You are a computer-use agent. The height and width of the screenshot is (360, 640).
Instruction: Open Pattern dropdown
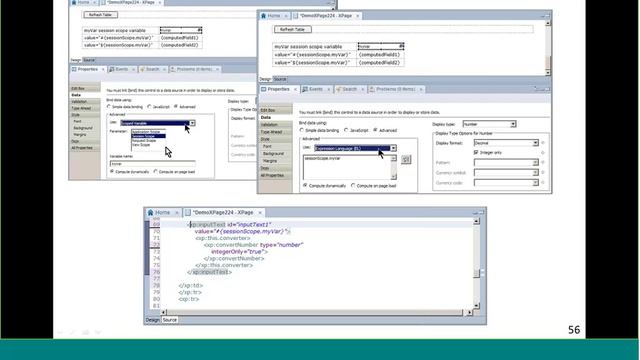coord(535,162)
